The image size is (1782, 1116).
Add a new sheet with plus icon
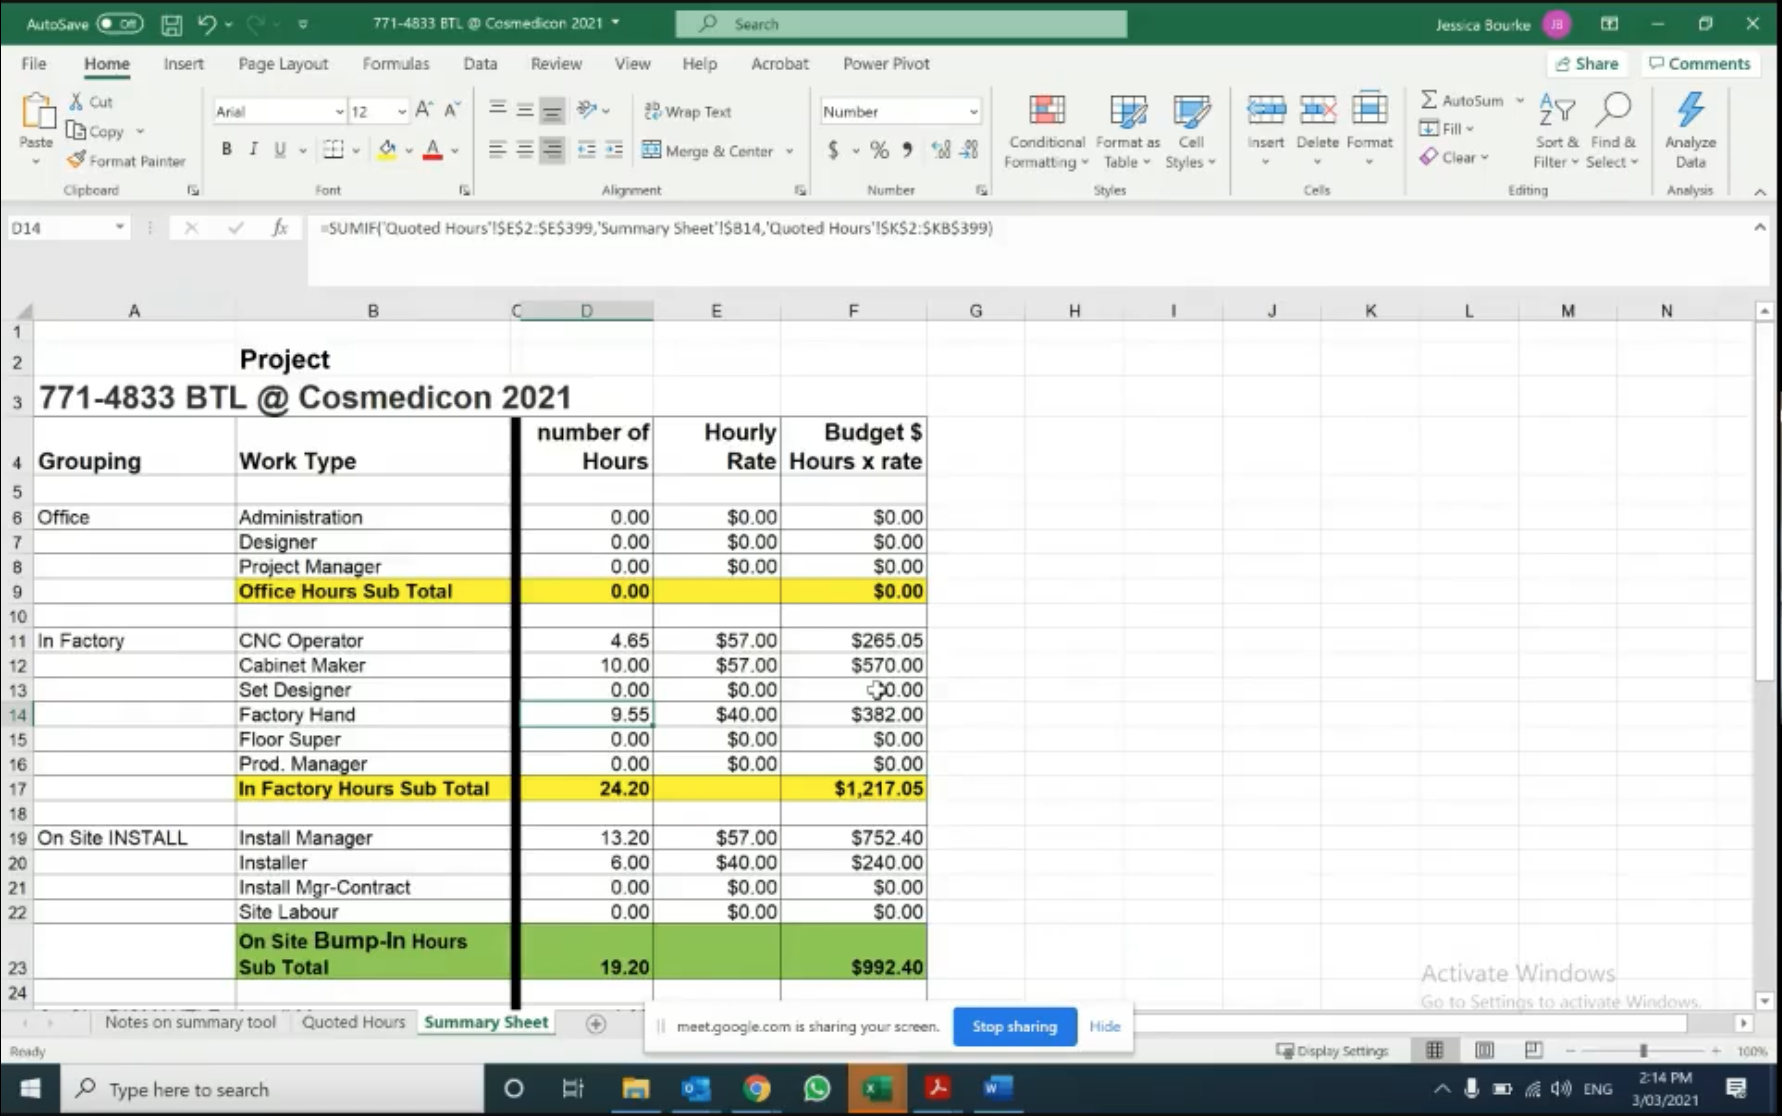[596, 1023]
